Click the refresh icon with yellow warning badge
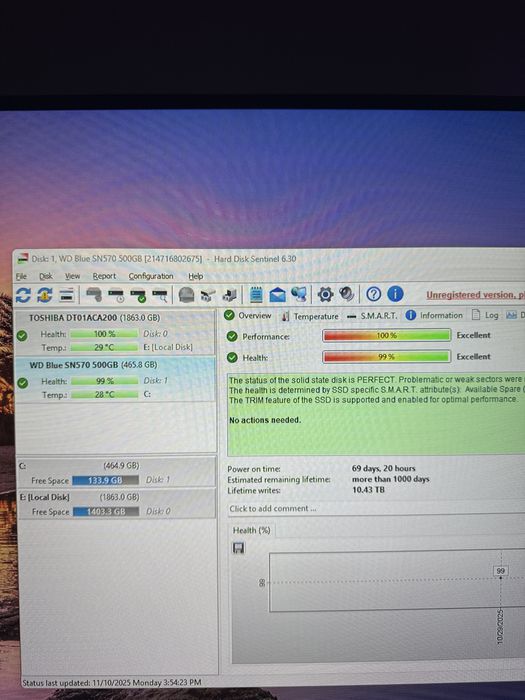 [45, 295]
